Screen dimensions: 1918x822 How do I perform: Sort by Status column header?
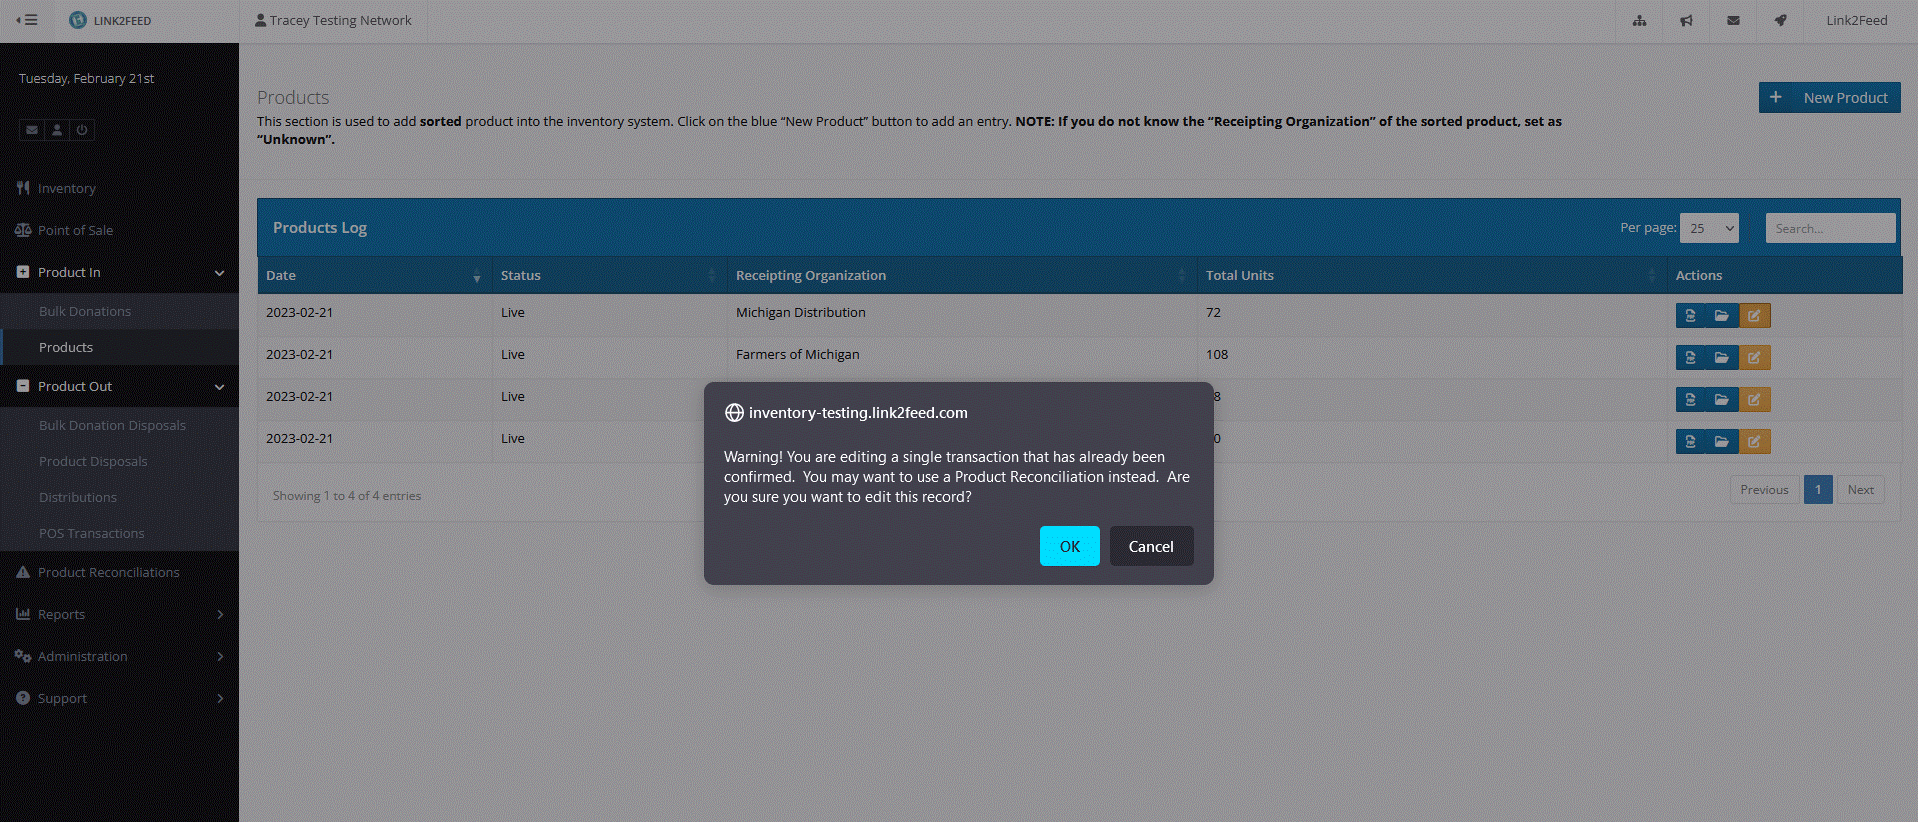click(609, 275)
